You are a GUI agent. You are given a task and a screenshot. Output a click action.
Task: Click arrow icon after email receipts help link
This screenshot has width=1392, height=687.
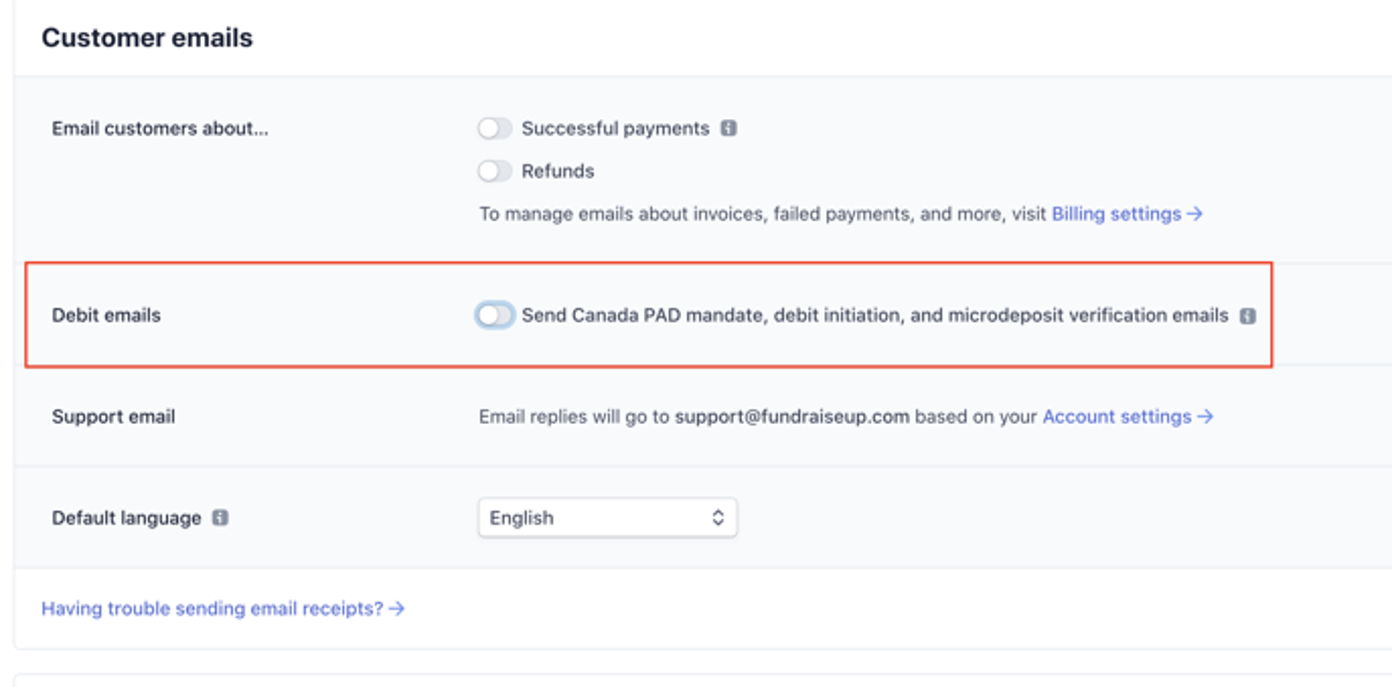[x=397, y=608]
